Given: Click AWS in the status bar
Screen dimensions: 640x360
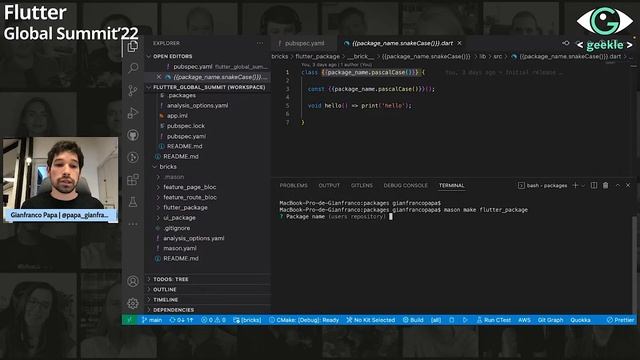Looking at the screenshot, I should coord(524,320).
